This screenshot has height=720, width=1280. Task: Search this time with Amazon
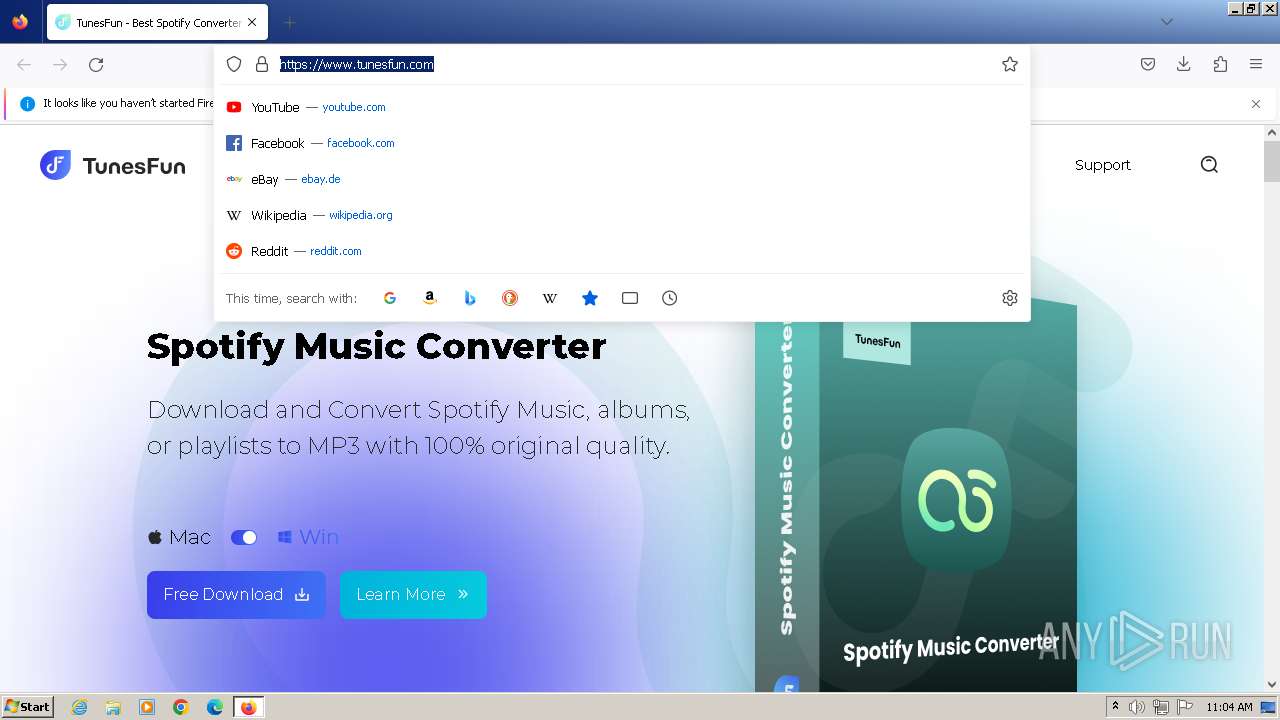tap(430, 298)
